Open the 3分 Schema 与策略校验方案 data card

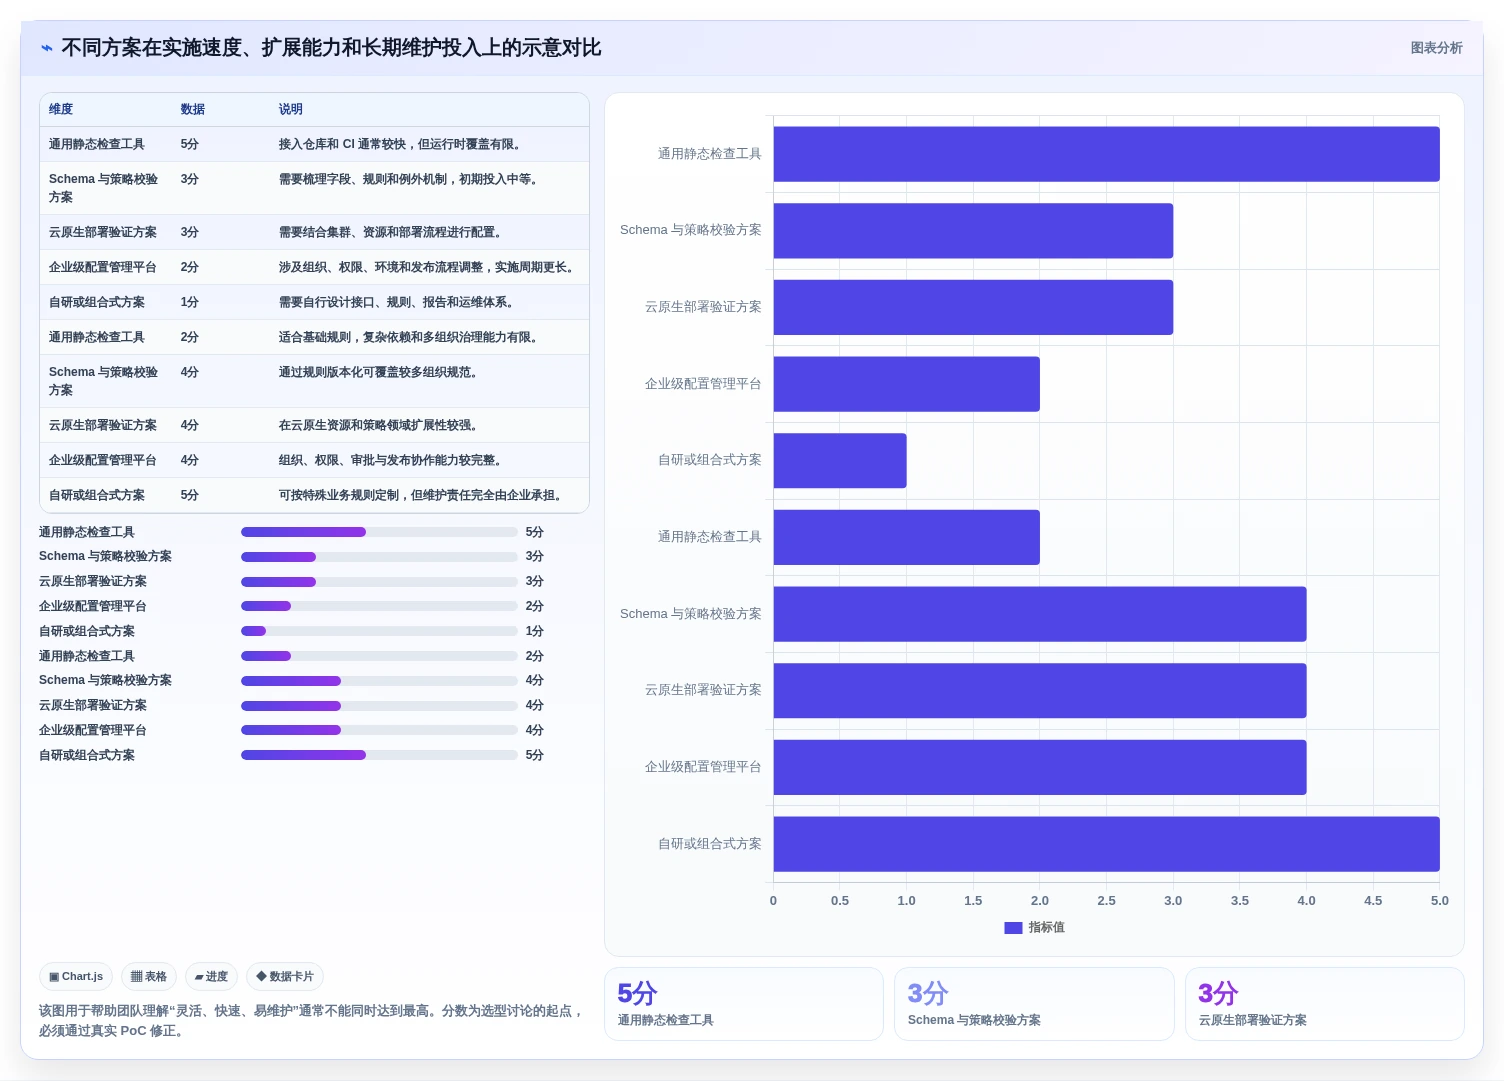point(1034,1004)
